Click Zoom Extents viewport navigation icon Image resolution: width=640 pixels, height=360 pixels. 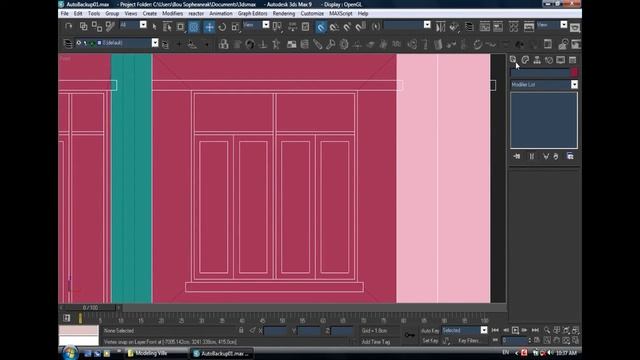pos(567,330)
